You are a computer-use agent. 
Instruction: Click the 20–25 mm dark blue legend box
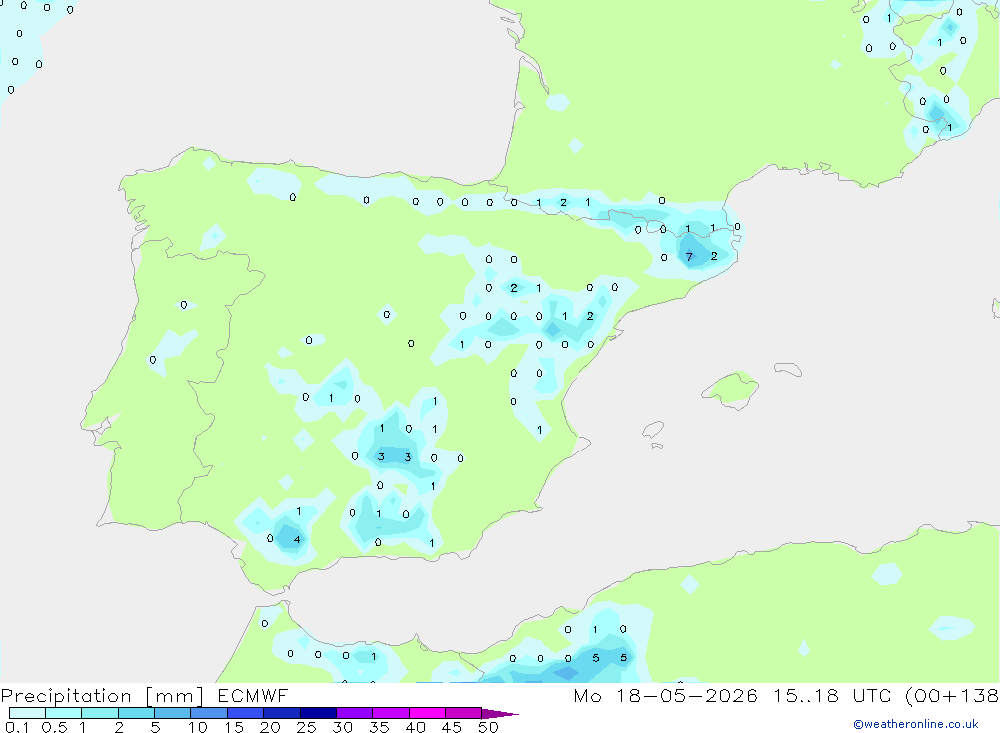pos(281,713)
